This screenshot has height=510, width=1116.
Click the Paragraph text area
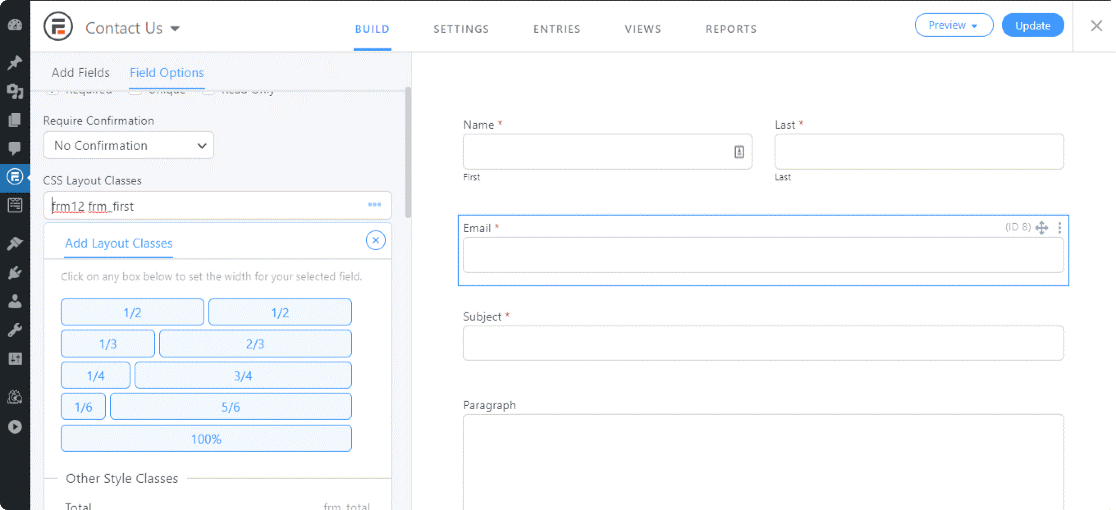pos(763,462)
